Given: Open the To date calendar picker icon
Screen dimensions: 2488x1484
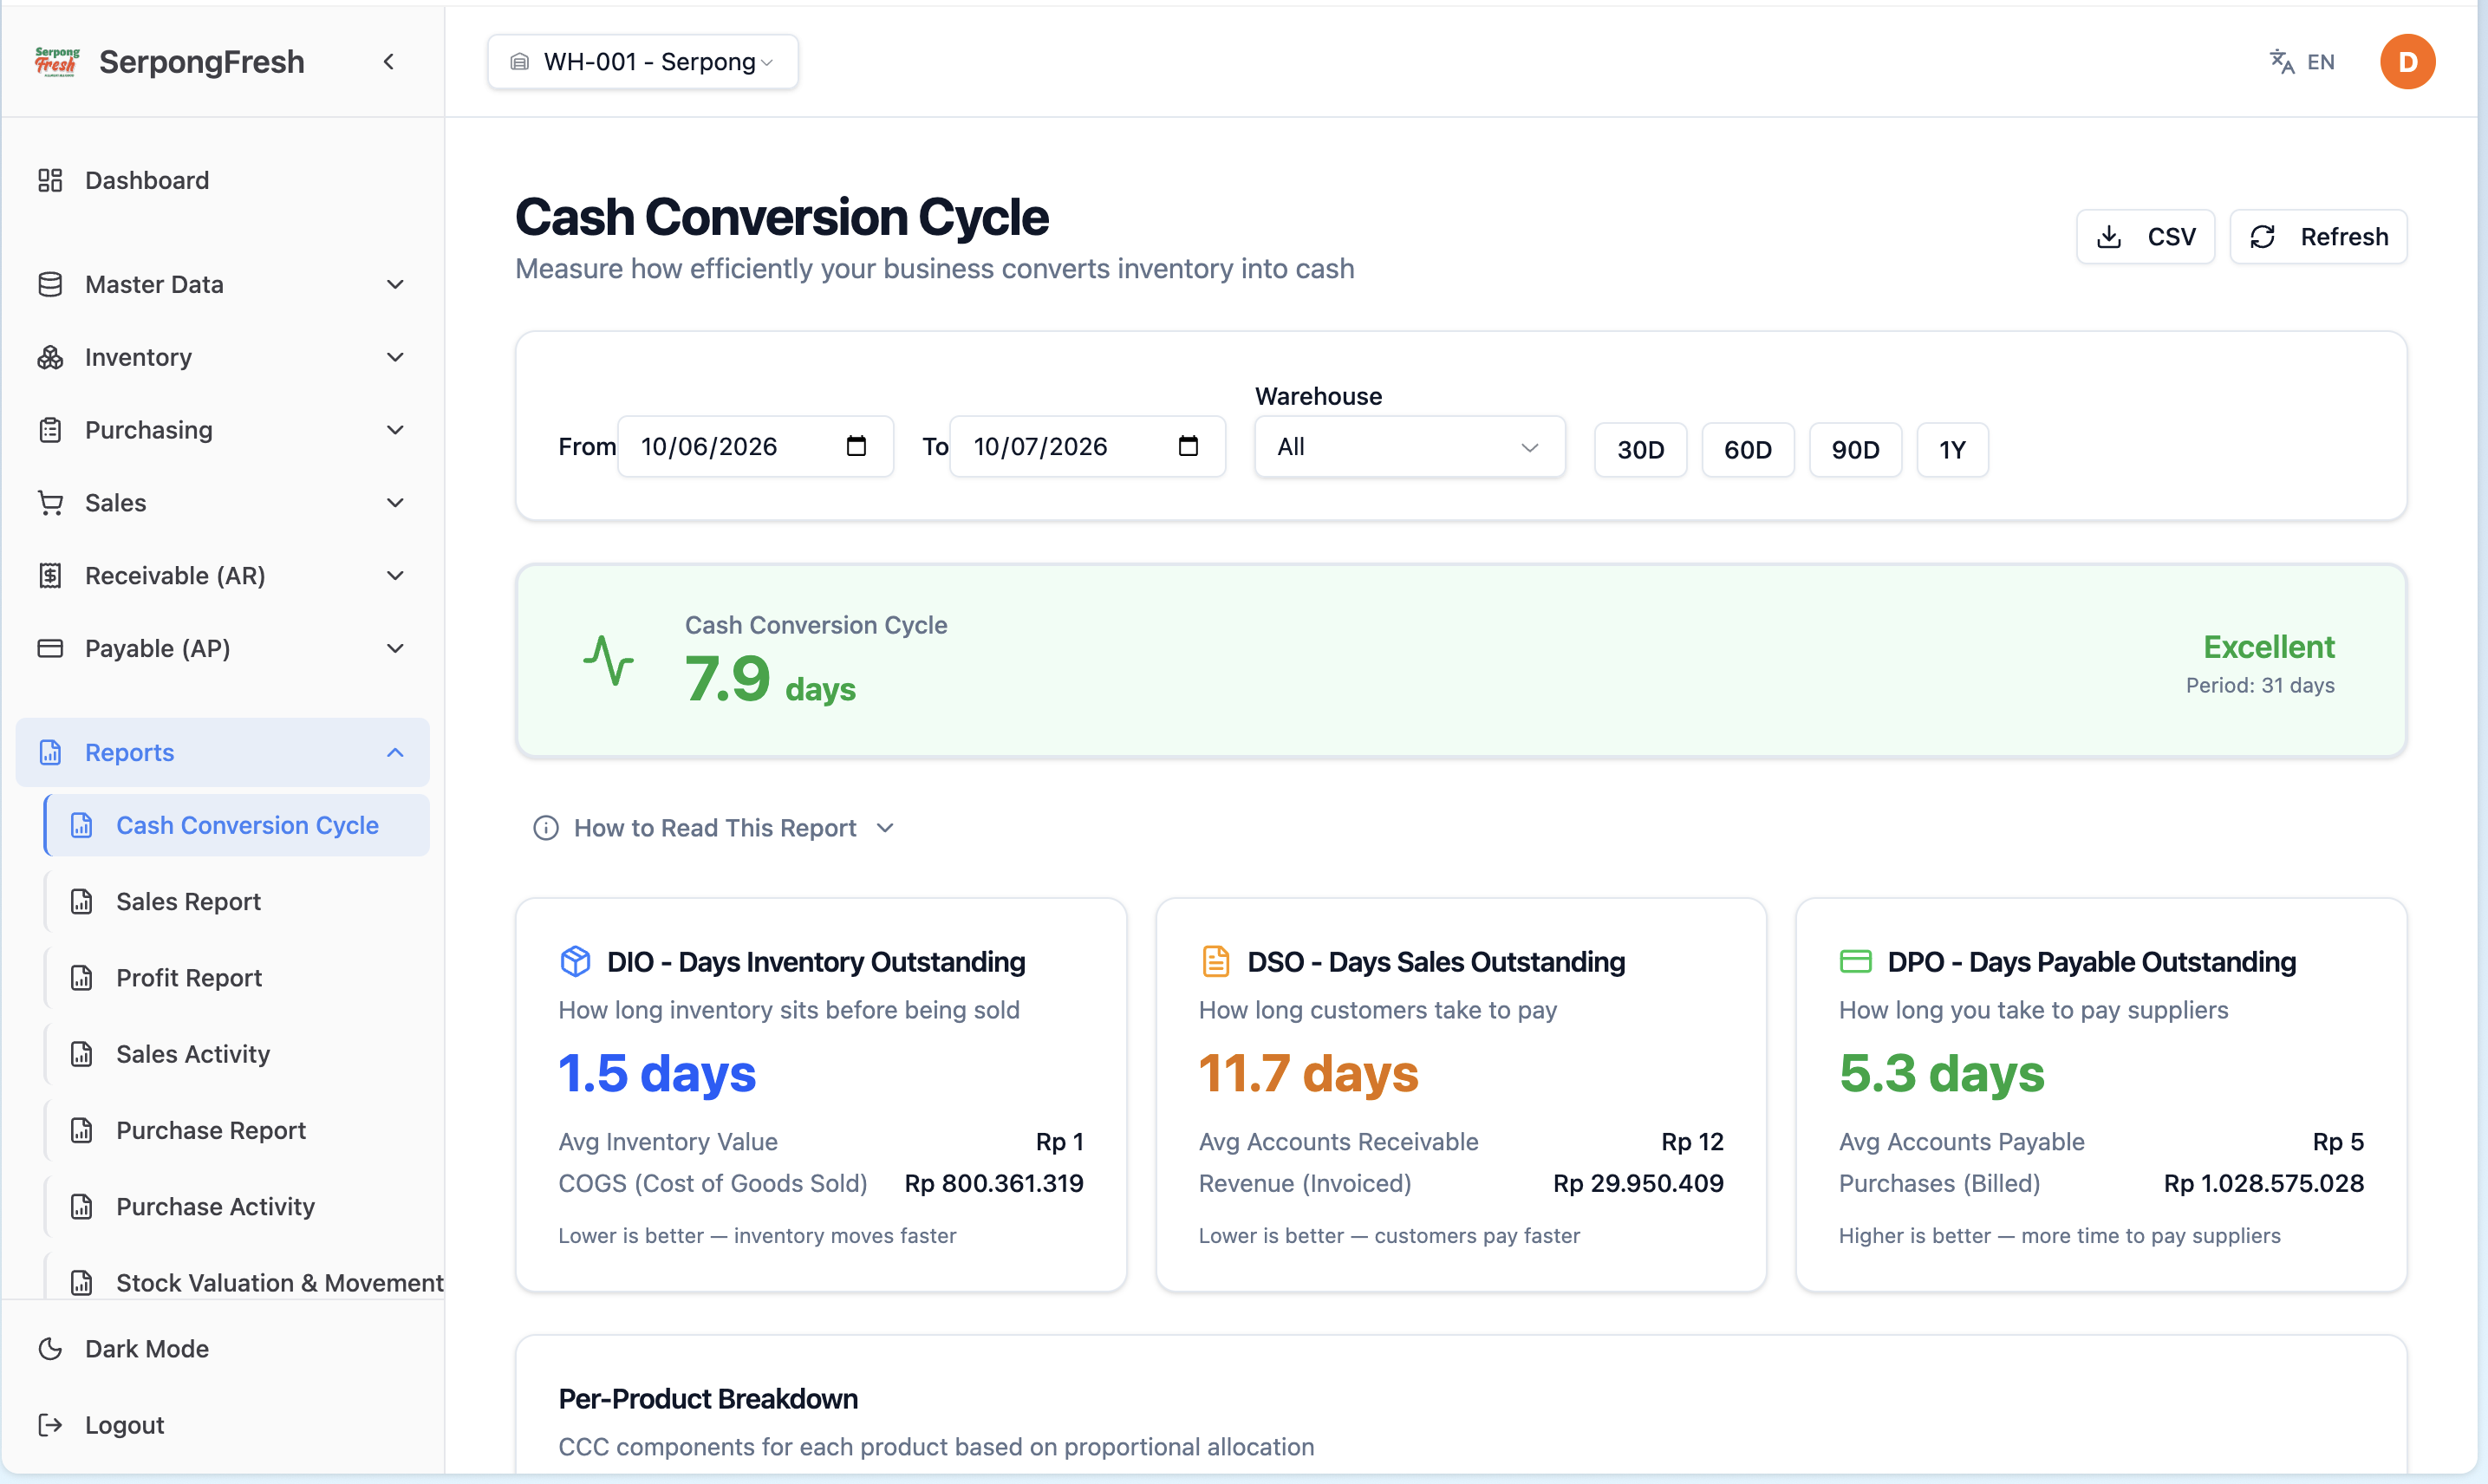Looking at the screenshot, I should 1188,446.
